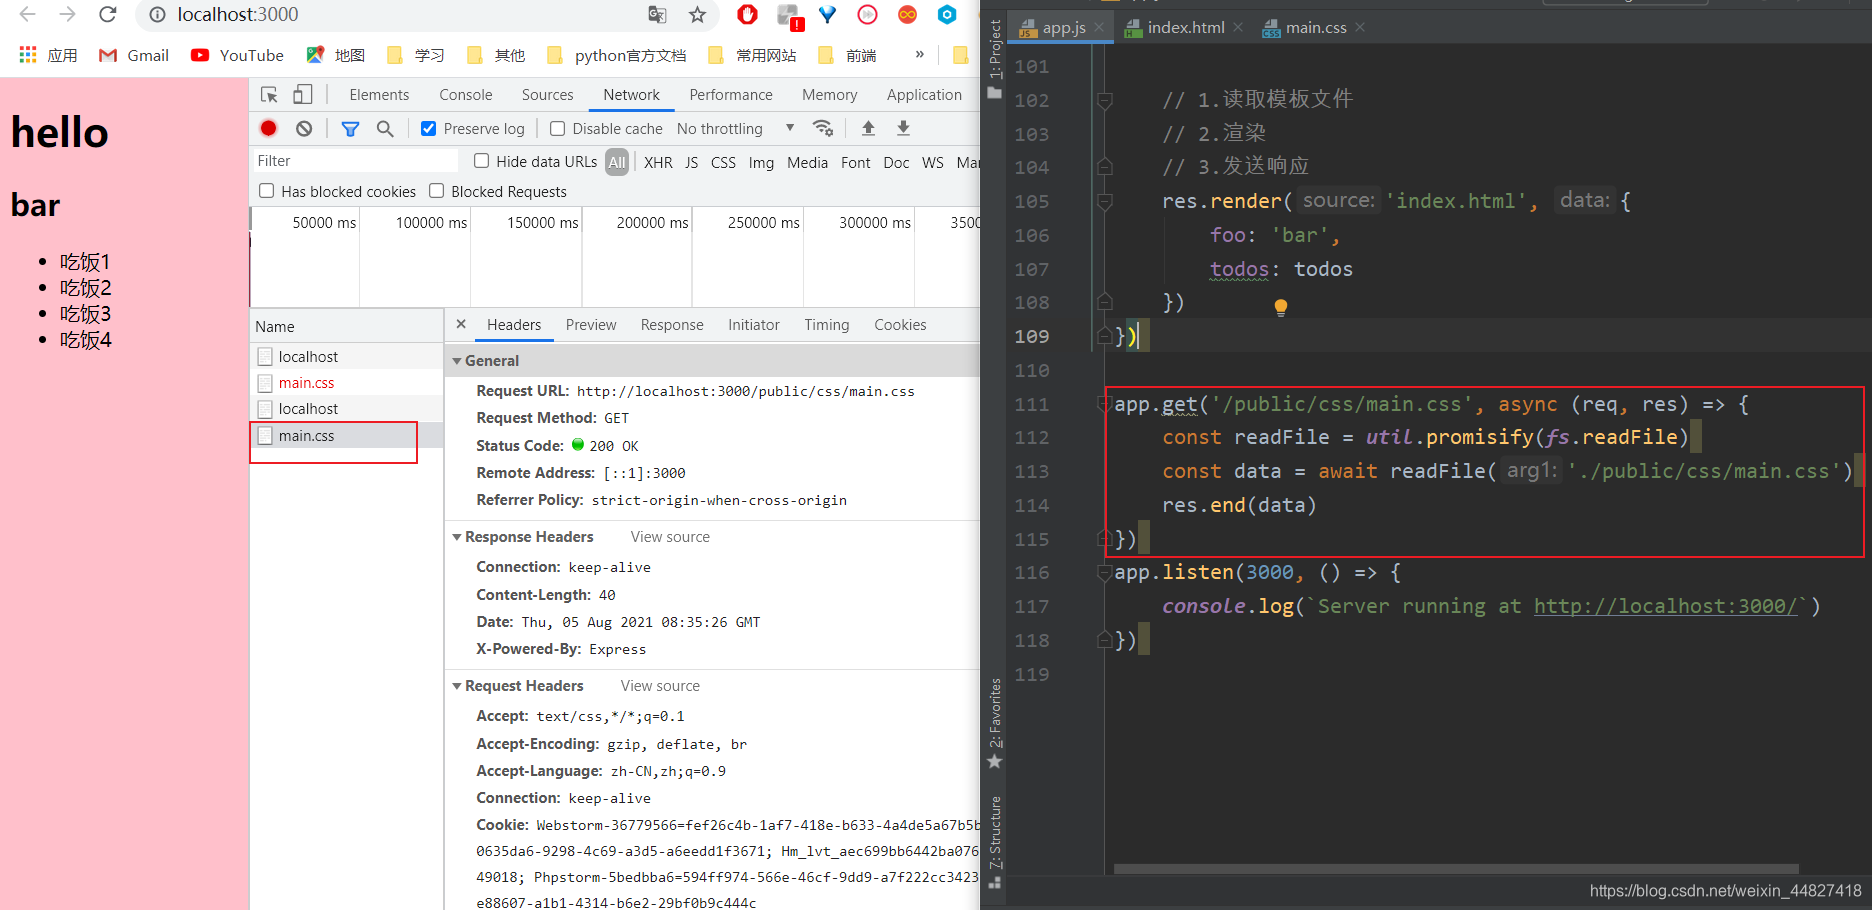Open network conditions wifi icon
Screen dimensions: 1872x910
(823, 128)
